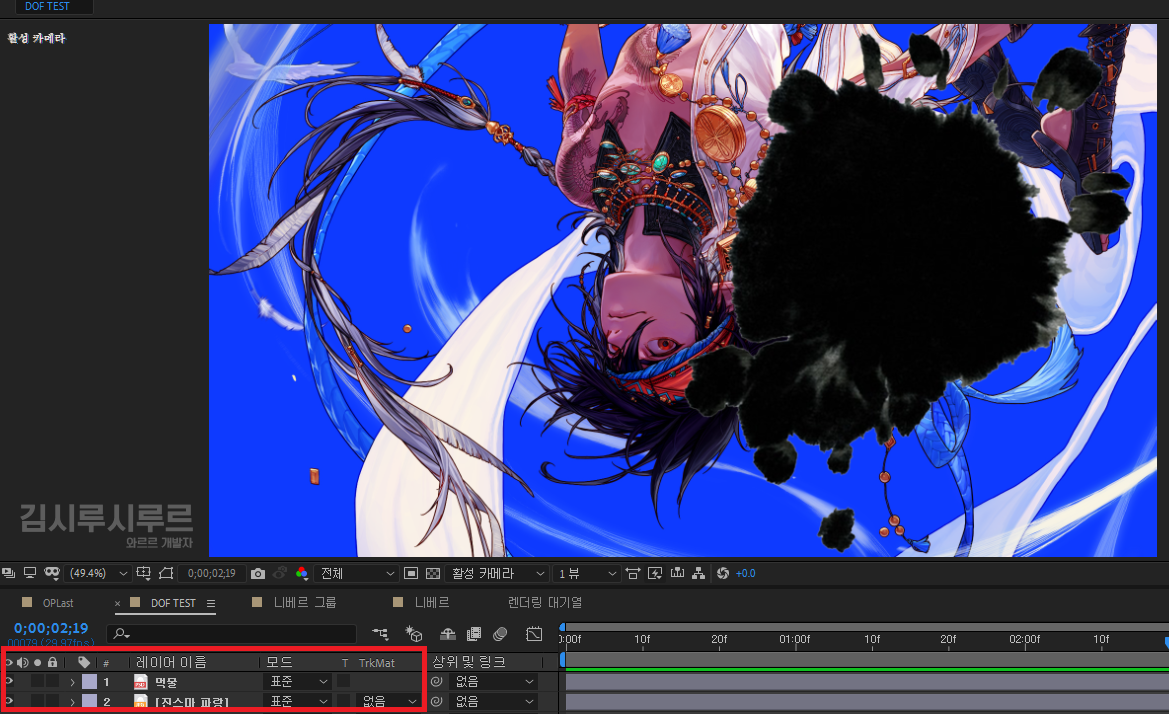
Task: Open the parent 없음 dropdown for layer 2
Action: [x=493, y=701]
